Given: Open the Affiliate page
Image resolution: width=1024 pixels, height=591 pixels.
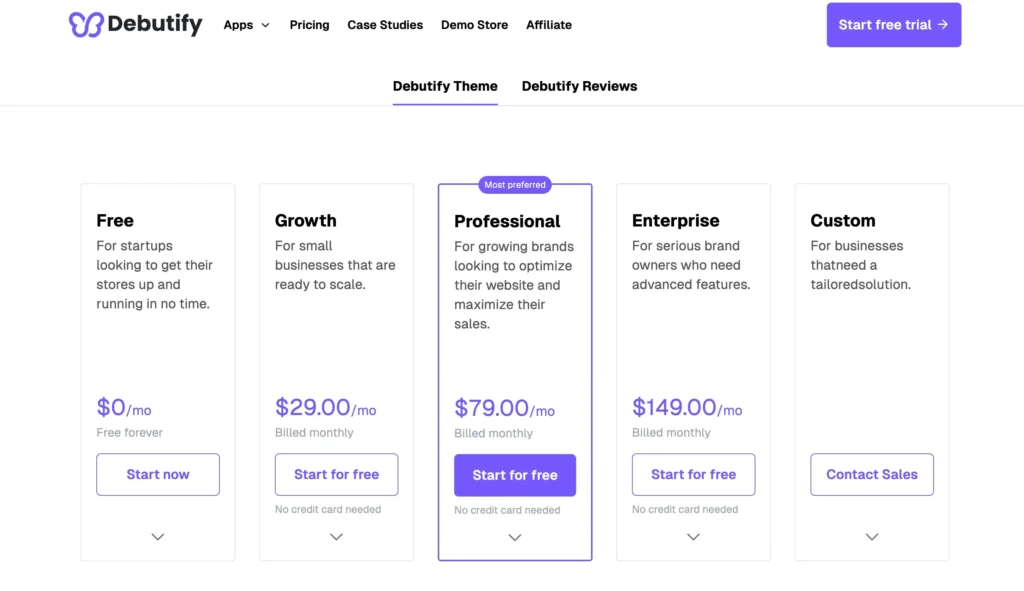Looking at the screenshot, I should coord(548,25).
